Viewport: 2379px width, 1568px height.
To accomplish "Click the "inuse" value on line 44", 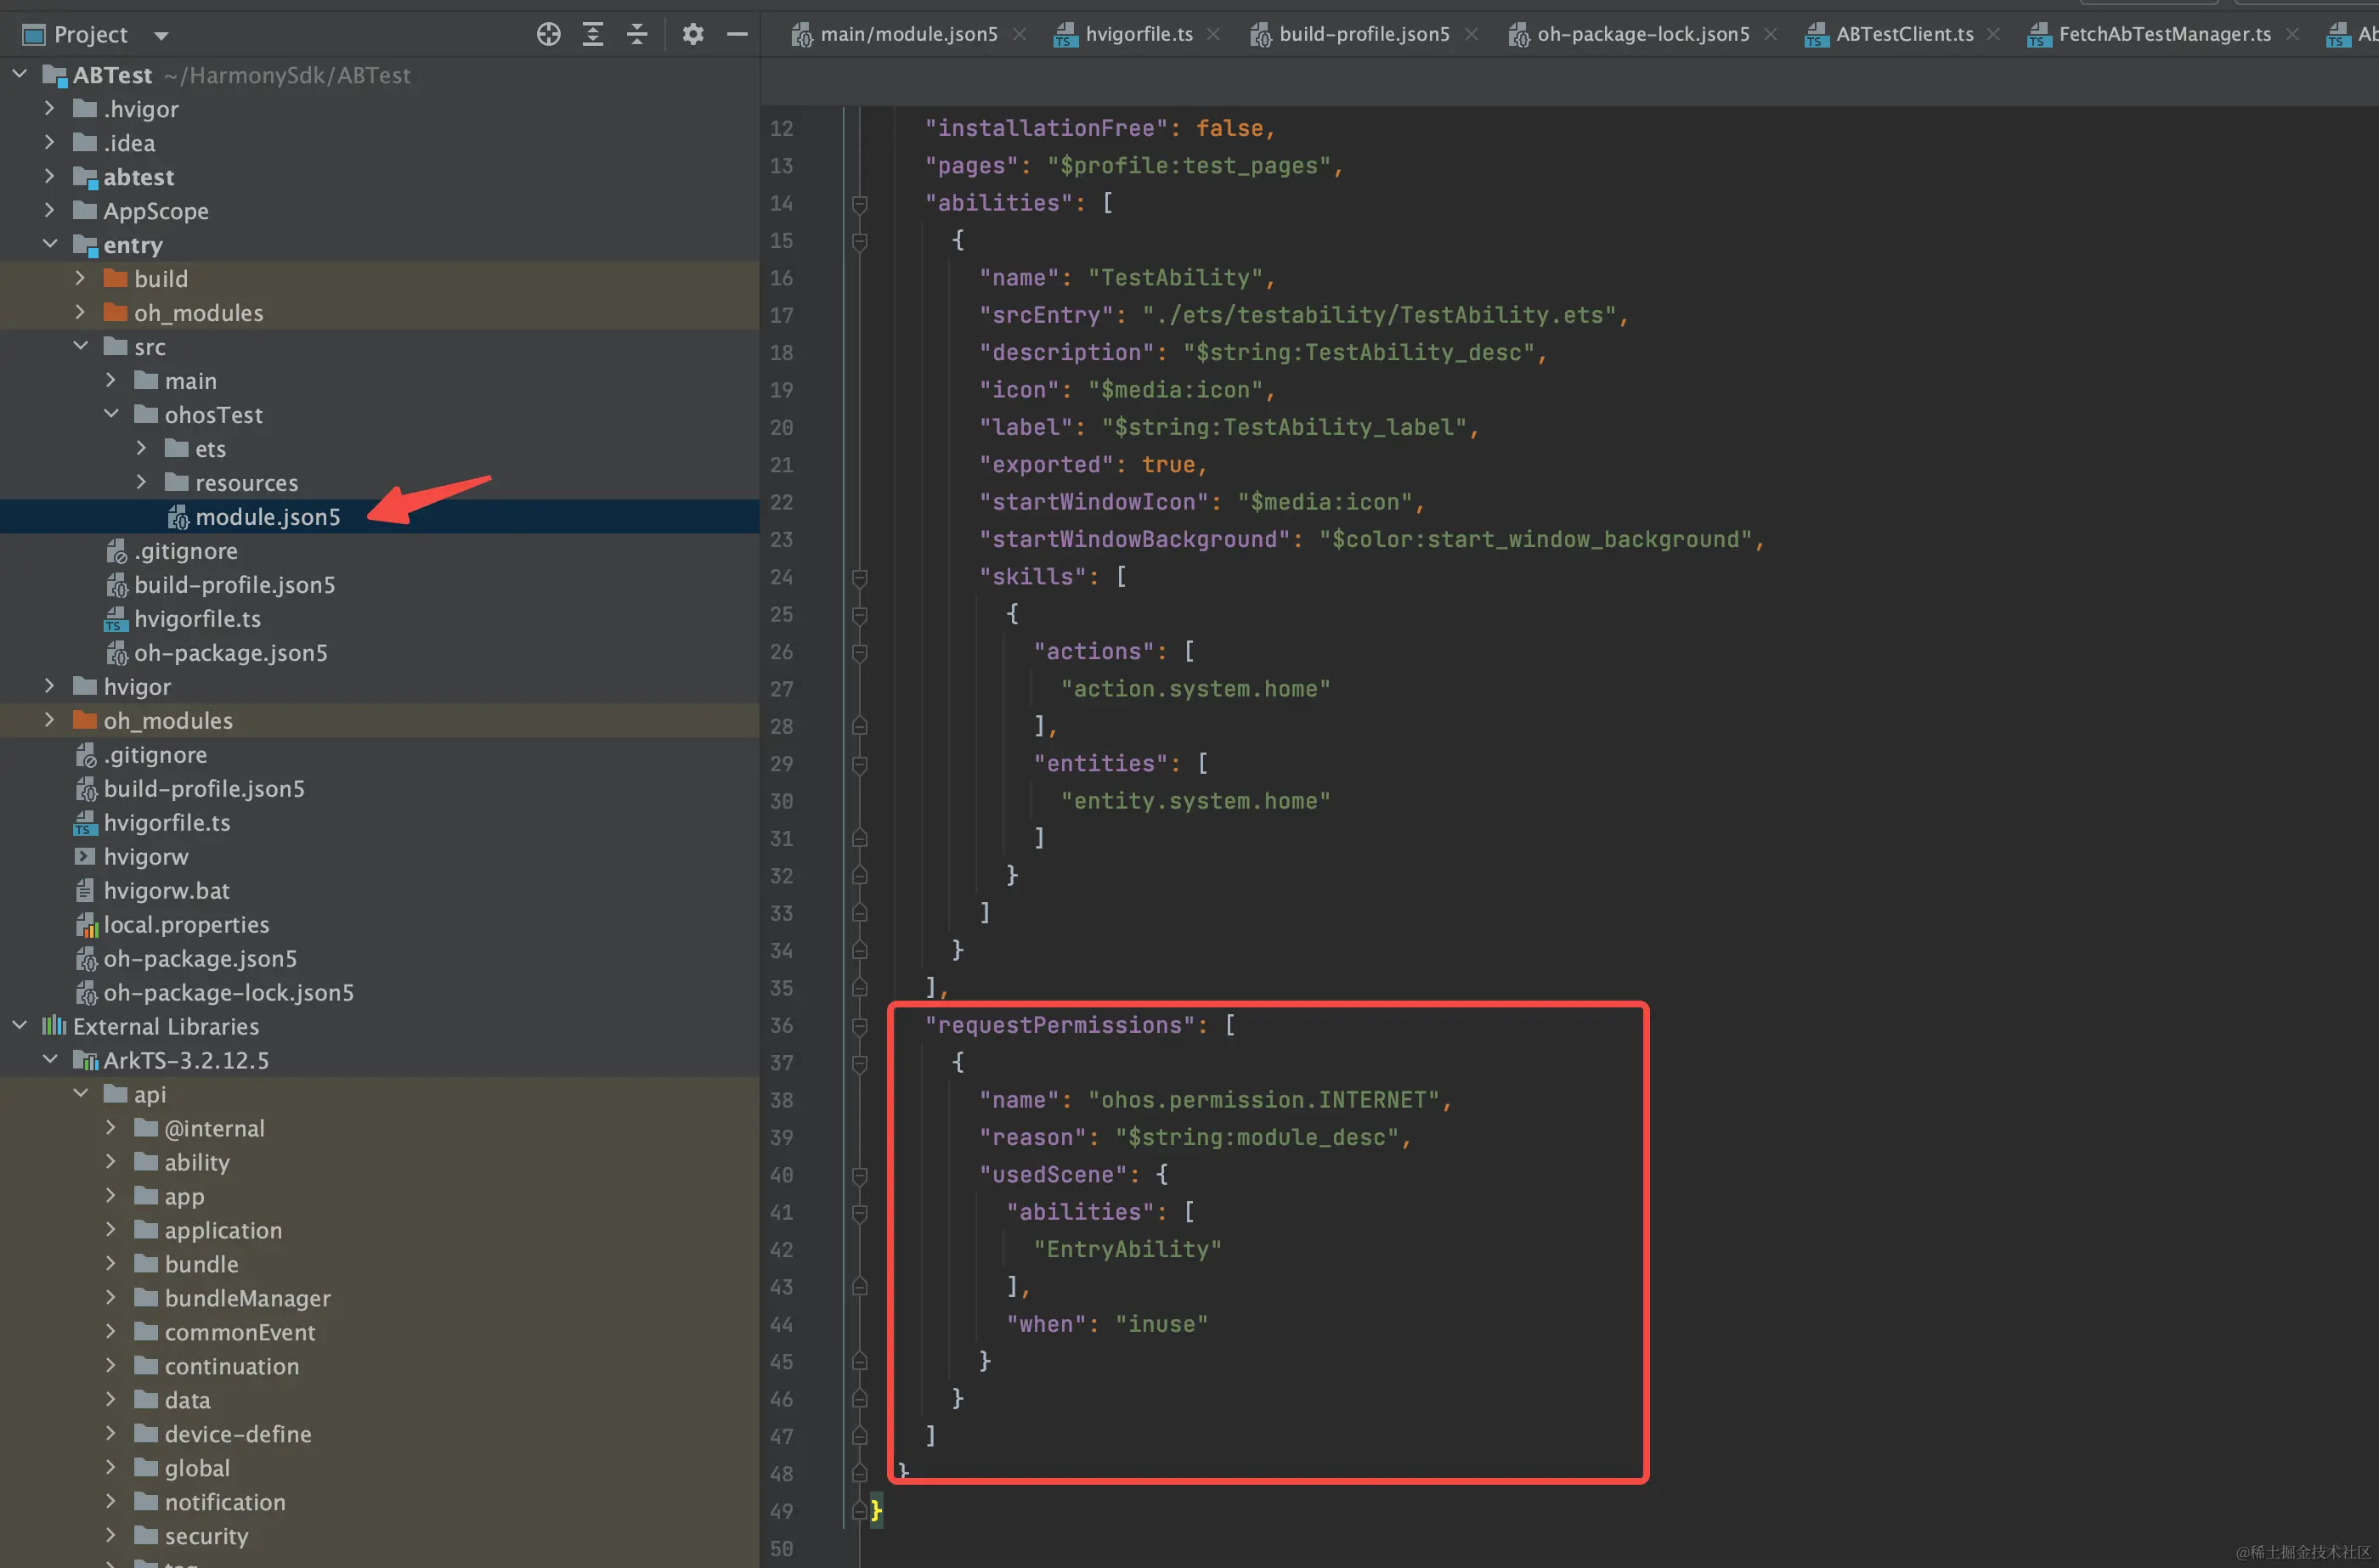I will point(1161,1324).
